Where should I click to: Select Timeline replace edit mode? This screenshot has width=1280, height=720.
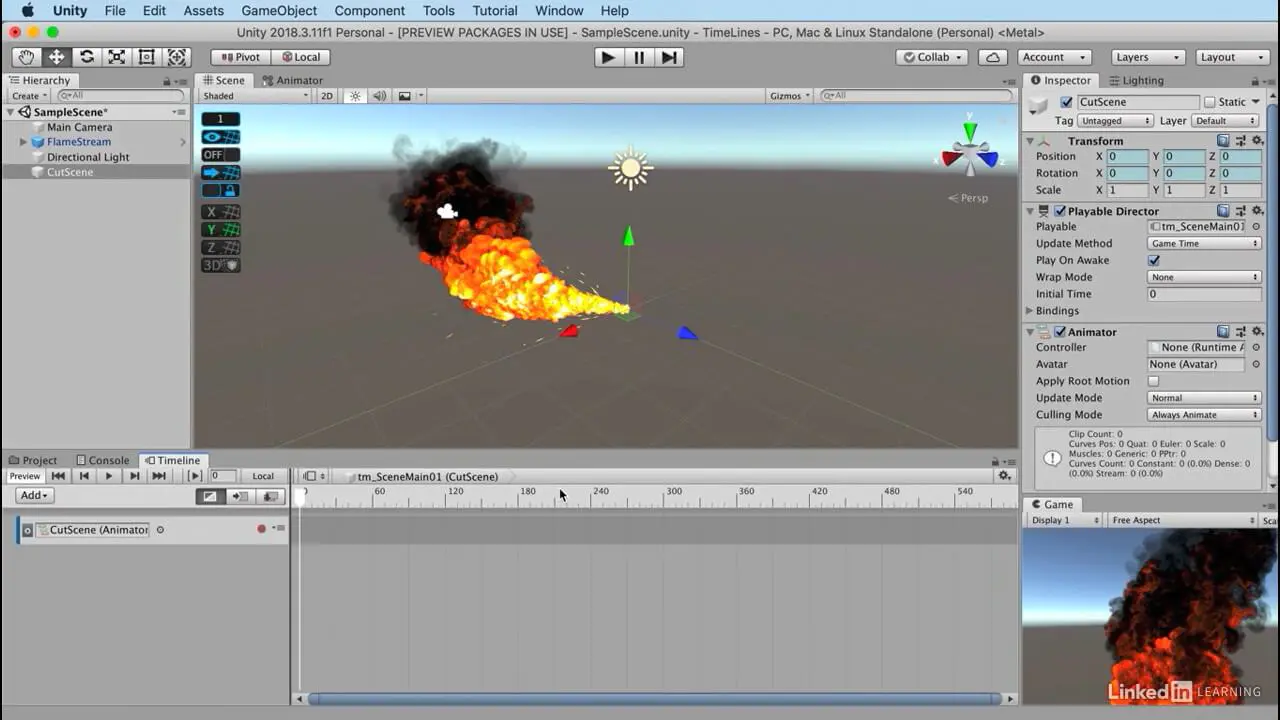coord(270,496)
